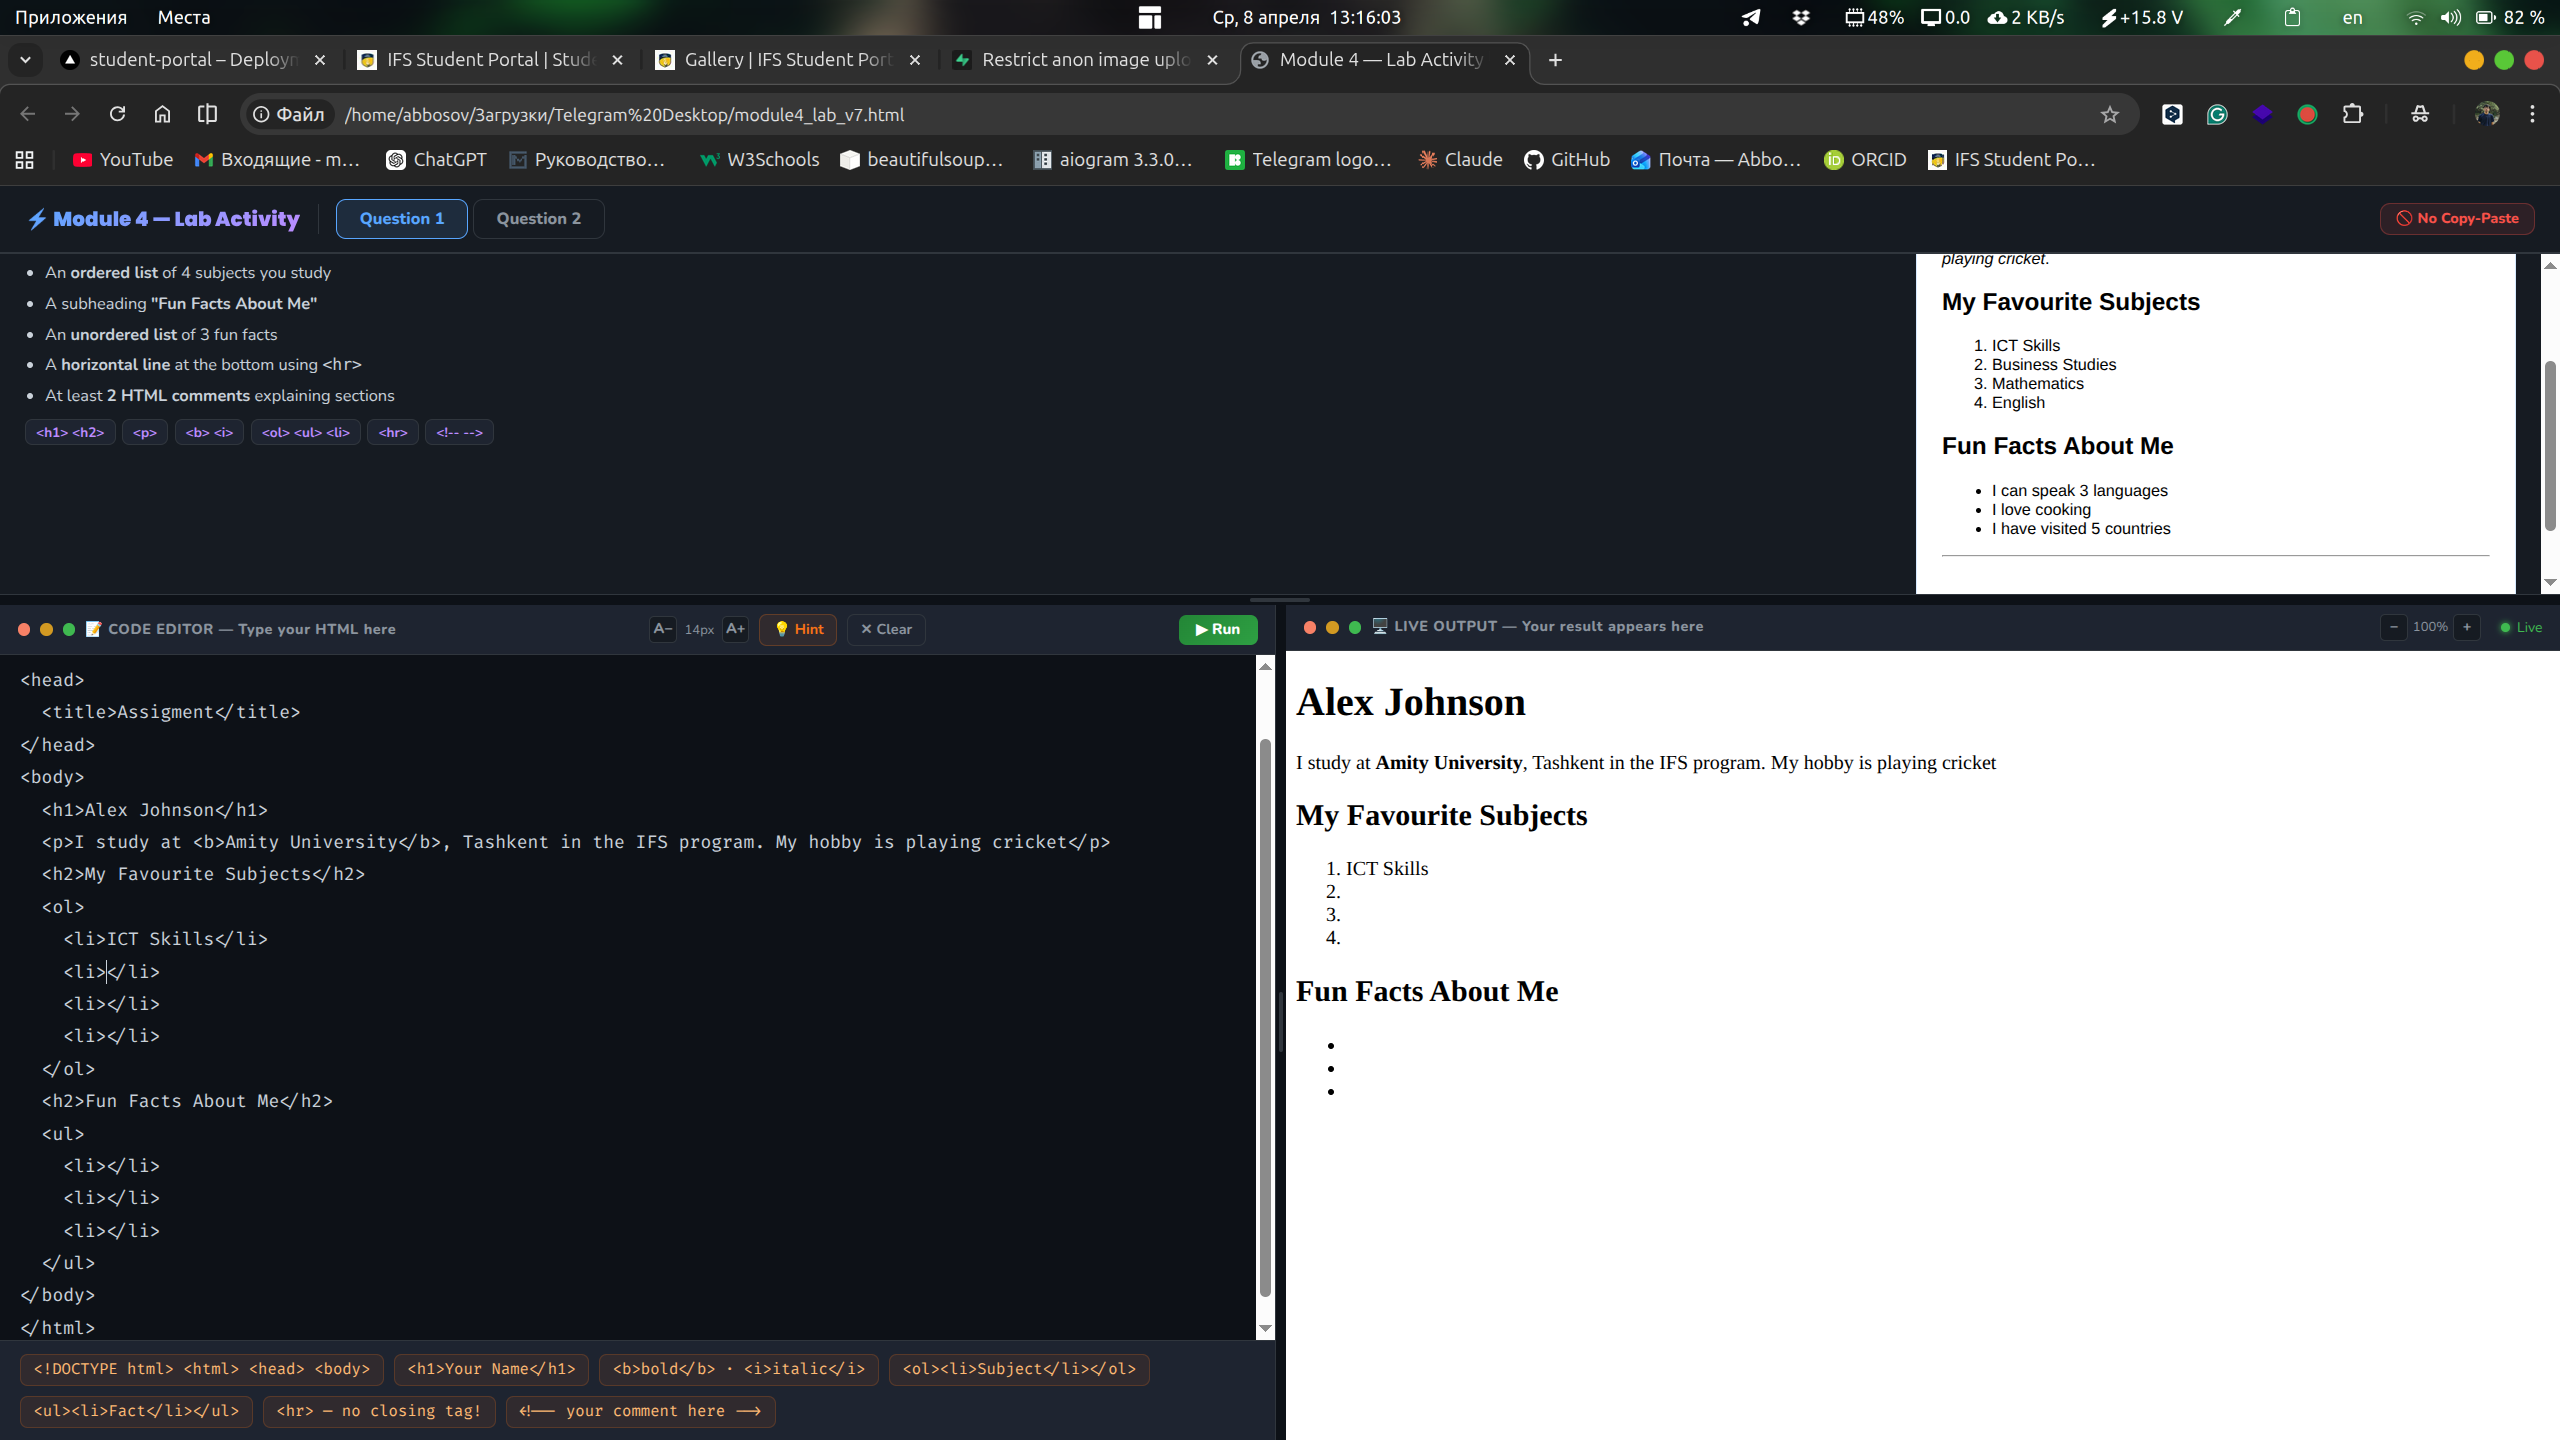
Task: Click the No Copy-Paste indicator
Action: 2457,218
